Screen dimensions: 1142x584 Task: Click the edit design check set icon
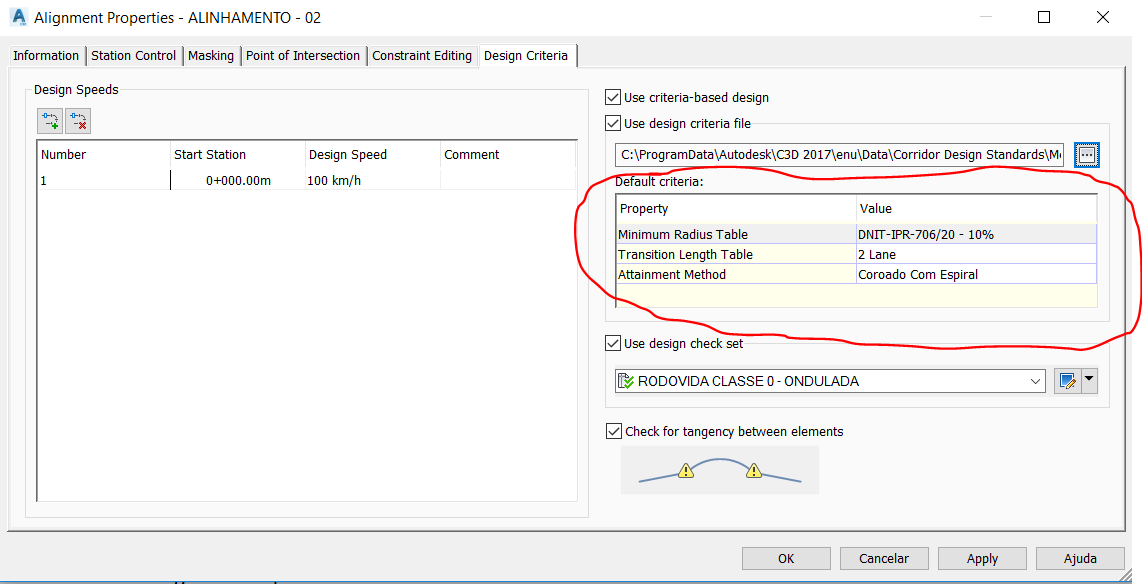[x=1067, y=381]
